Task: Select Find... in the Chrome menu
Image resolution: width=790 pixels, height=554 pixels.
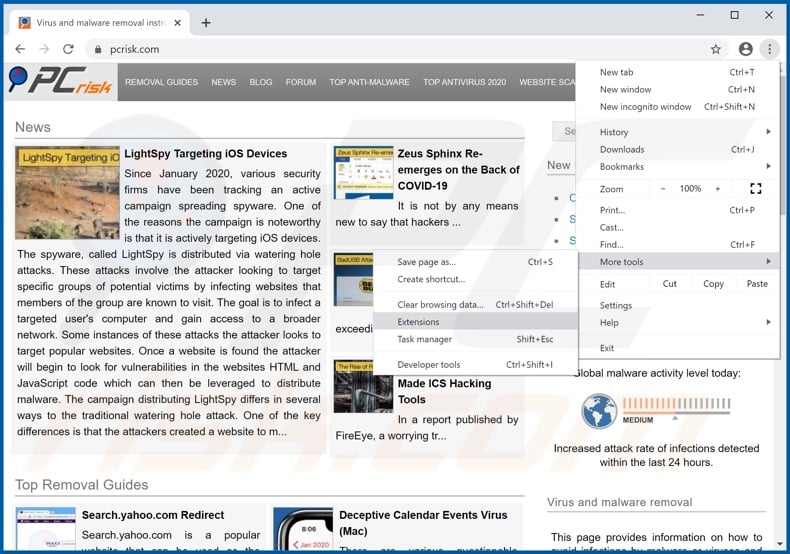Action: click(678, 245)
